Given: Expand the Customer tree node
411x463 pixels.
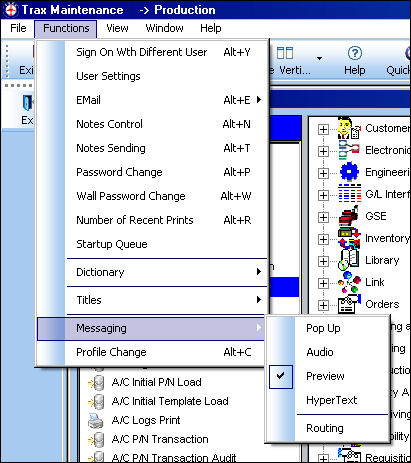Looking at the screenshot, I should coord(323,129).
